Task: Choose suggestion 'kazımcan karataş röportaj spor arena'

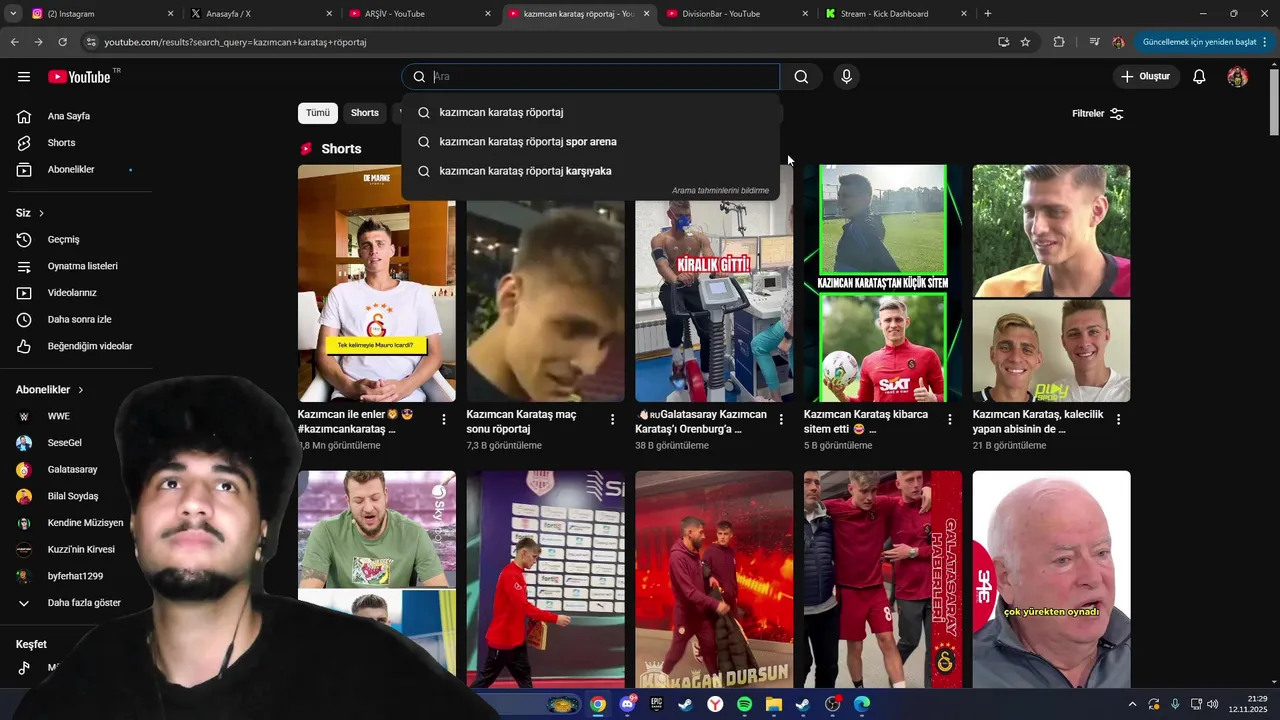Action: coord(590,142)
